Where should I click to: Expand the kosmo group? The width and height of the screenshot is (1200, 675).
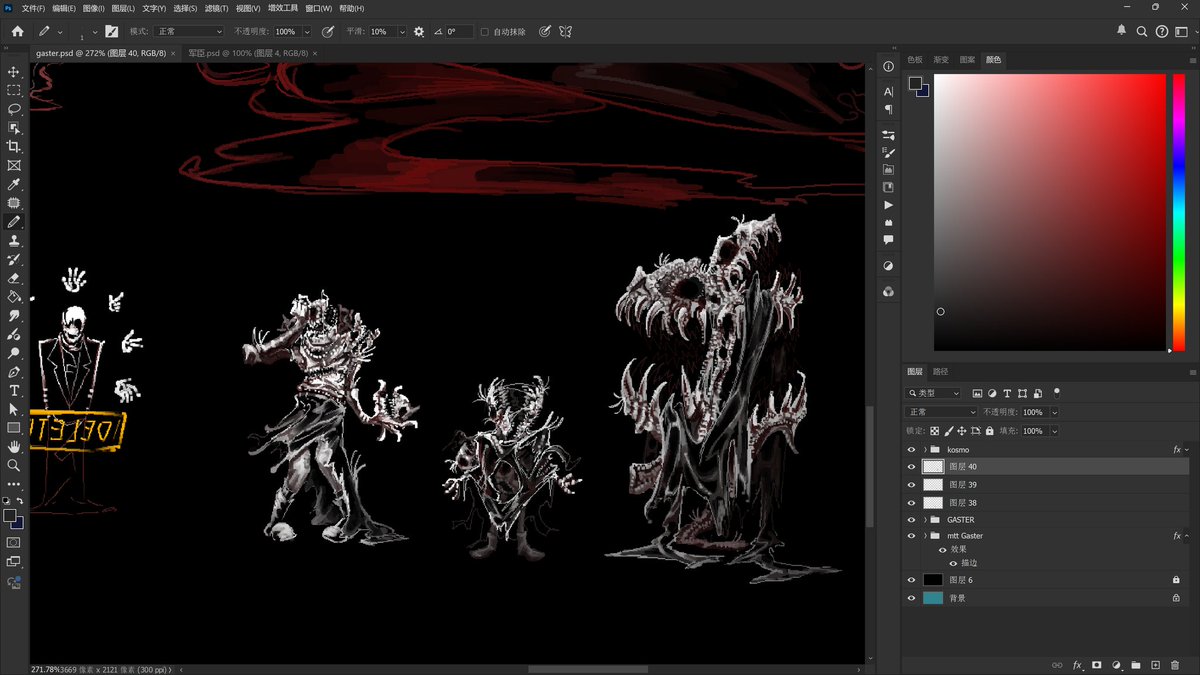coord(925,450)
